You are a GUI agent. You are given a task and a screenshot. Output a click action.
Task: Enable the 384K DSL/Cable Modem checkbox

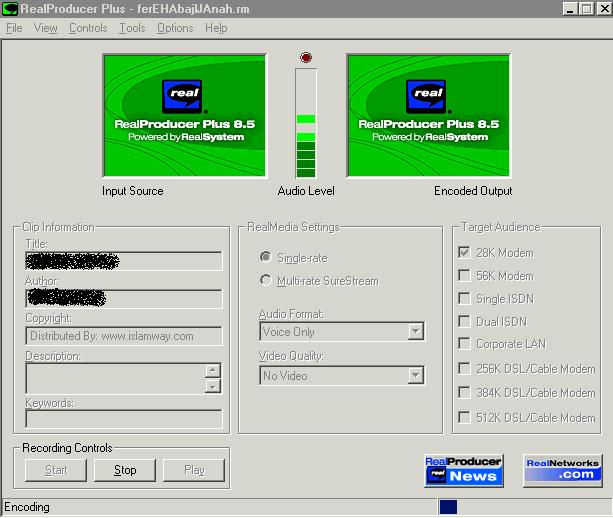tap(464, 393)
